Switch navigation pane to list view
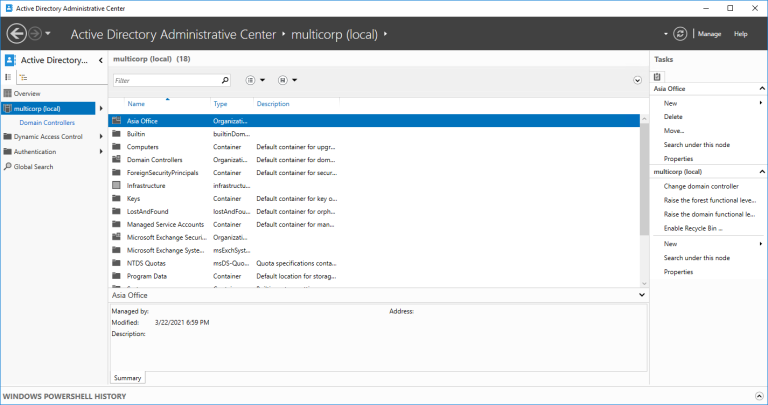This screenshot has height=405, width=768. click(8, 77)
